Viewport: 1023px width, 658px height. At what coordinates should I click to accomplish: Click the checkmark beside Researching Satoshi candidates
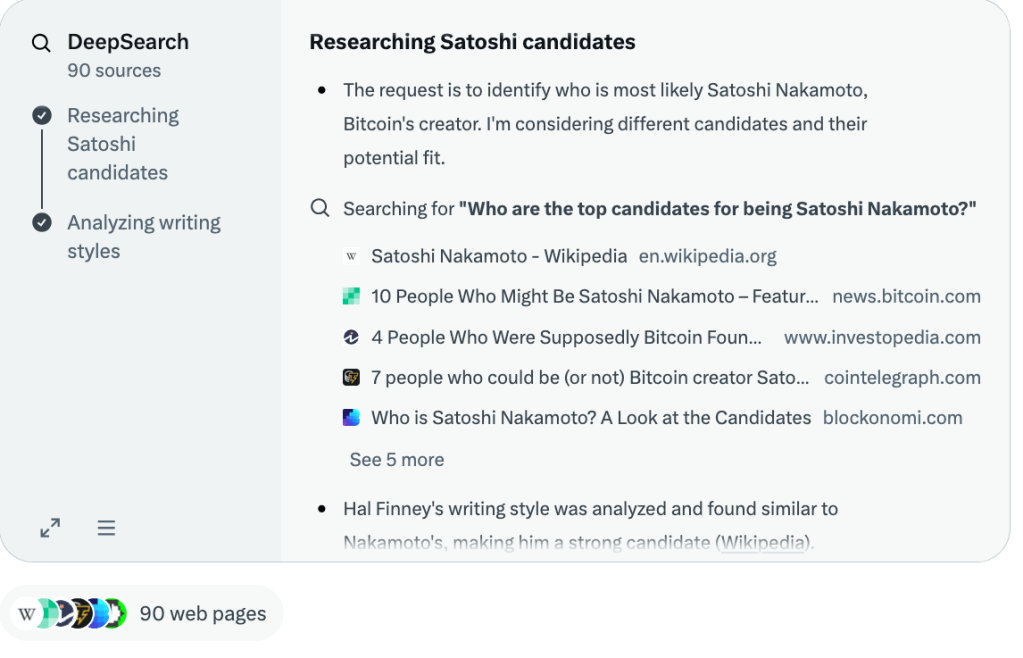[42, 116]
